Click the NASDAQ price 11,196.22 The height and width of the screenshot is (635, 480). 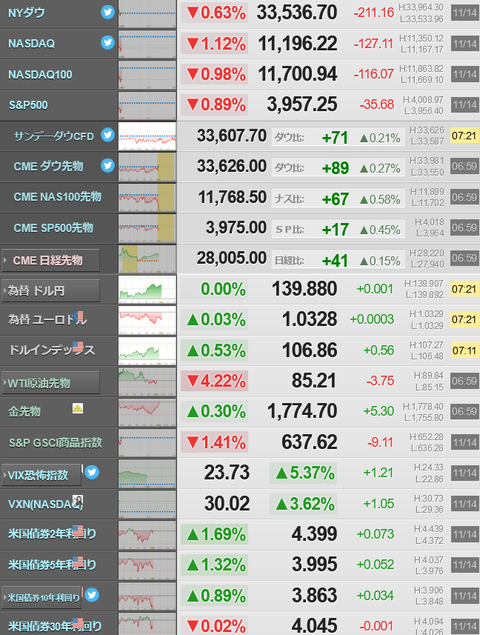[297, 43]
